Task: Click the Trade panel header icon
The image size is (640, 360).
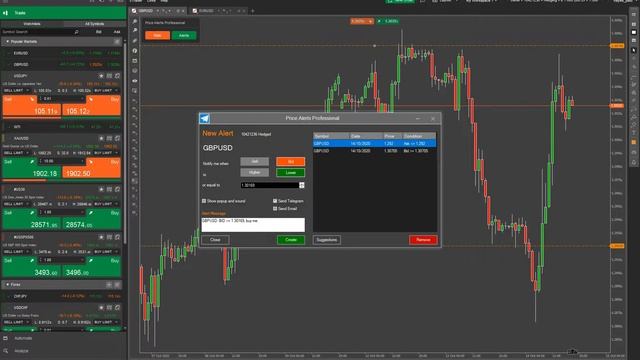Action: 5,13
